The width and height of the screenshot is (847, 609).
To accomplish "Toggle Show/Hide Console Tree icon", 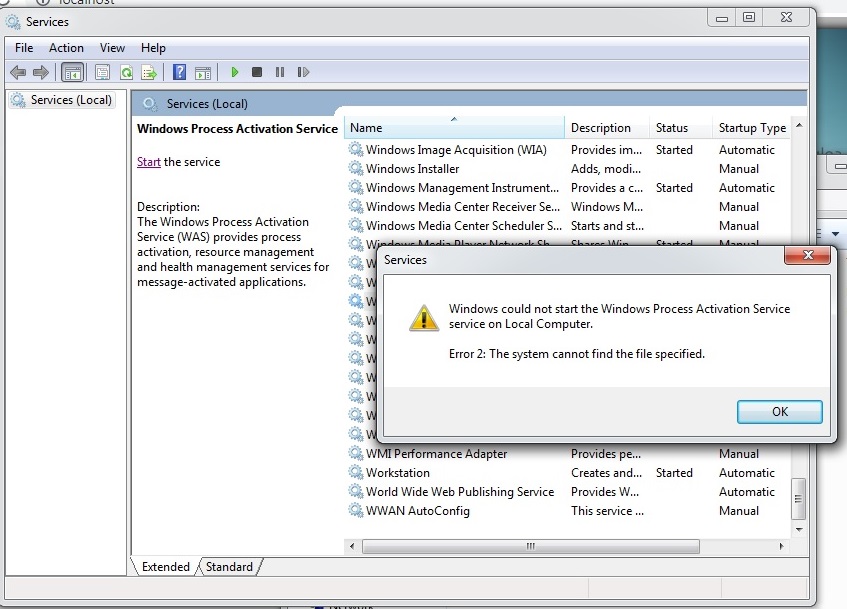I will point(72,72).
